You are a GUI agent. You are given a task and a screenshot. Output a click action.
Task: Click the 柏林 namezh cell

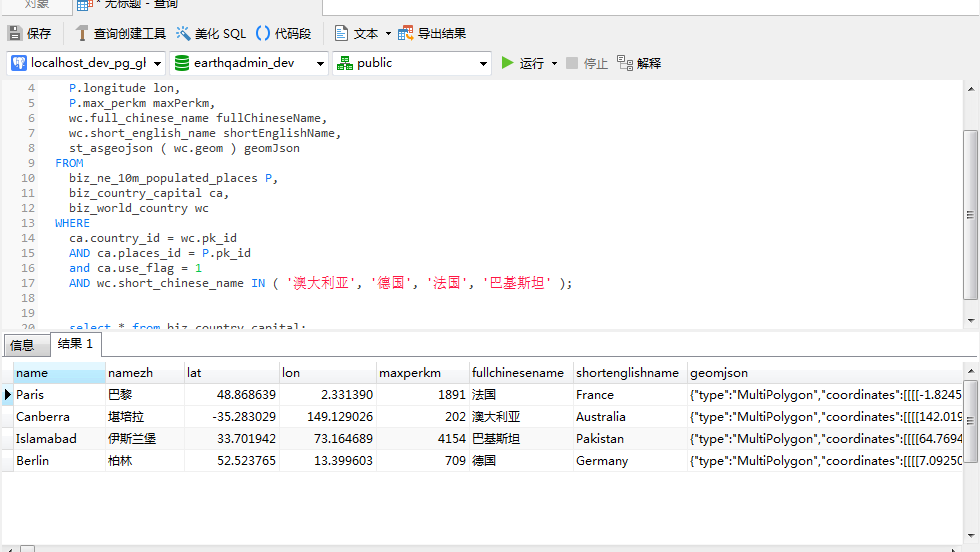coord(145,461)
